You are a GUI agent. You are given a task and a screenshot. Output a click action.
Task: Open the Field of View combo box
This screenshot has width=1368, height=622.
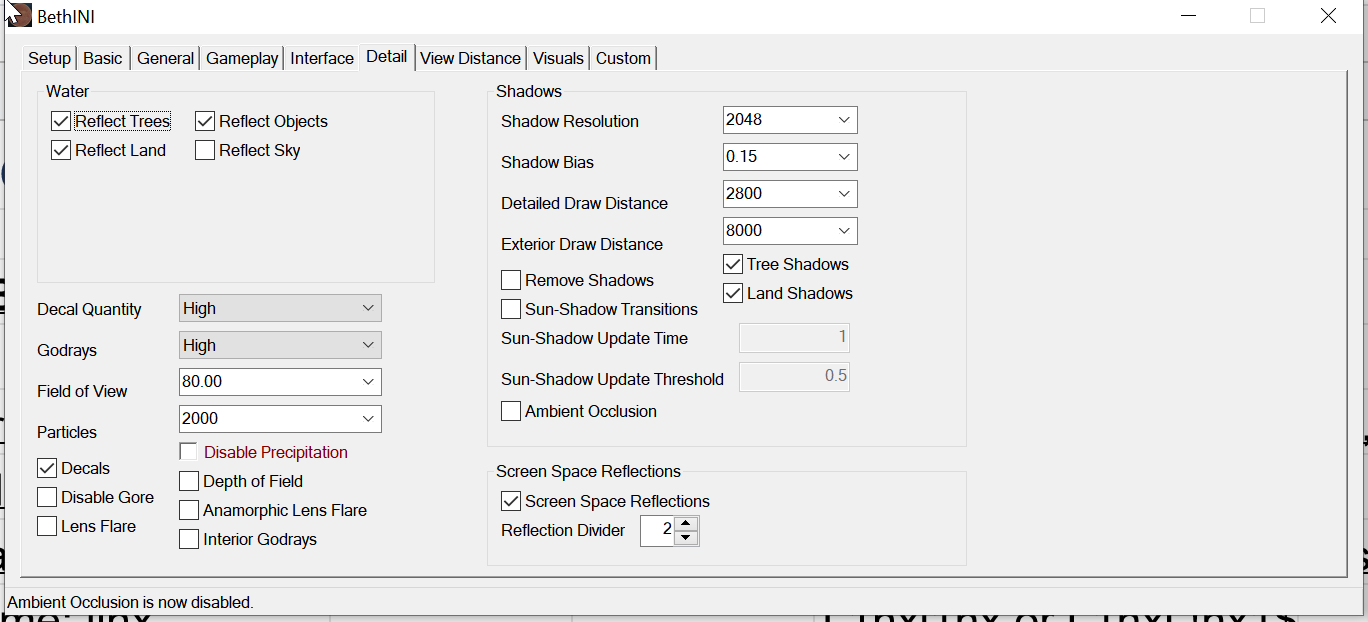click(280, 381)
